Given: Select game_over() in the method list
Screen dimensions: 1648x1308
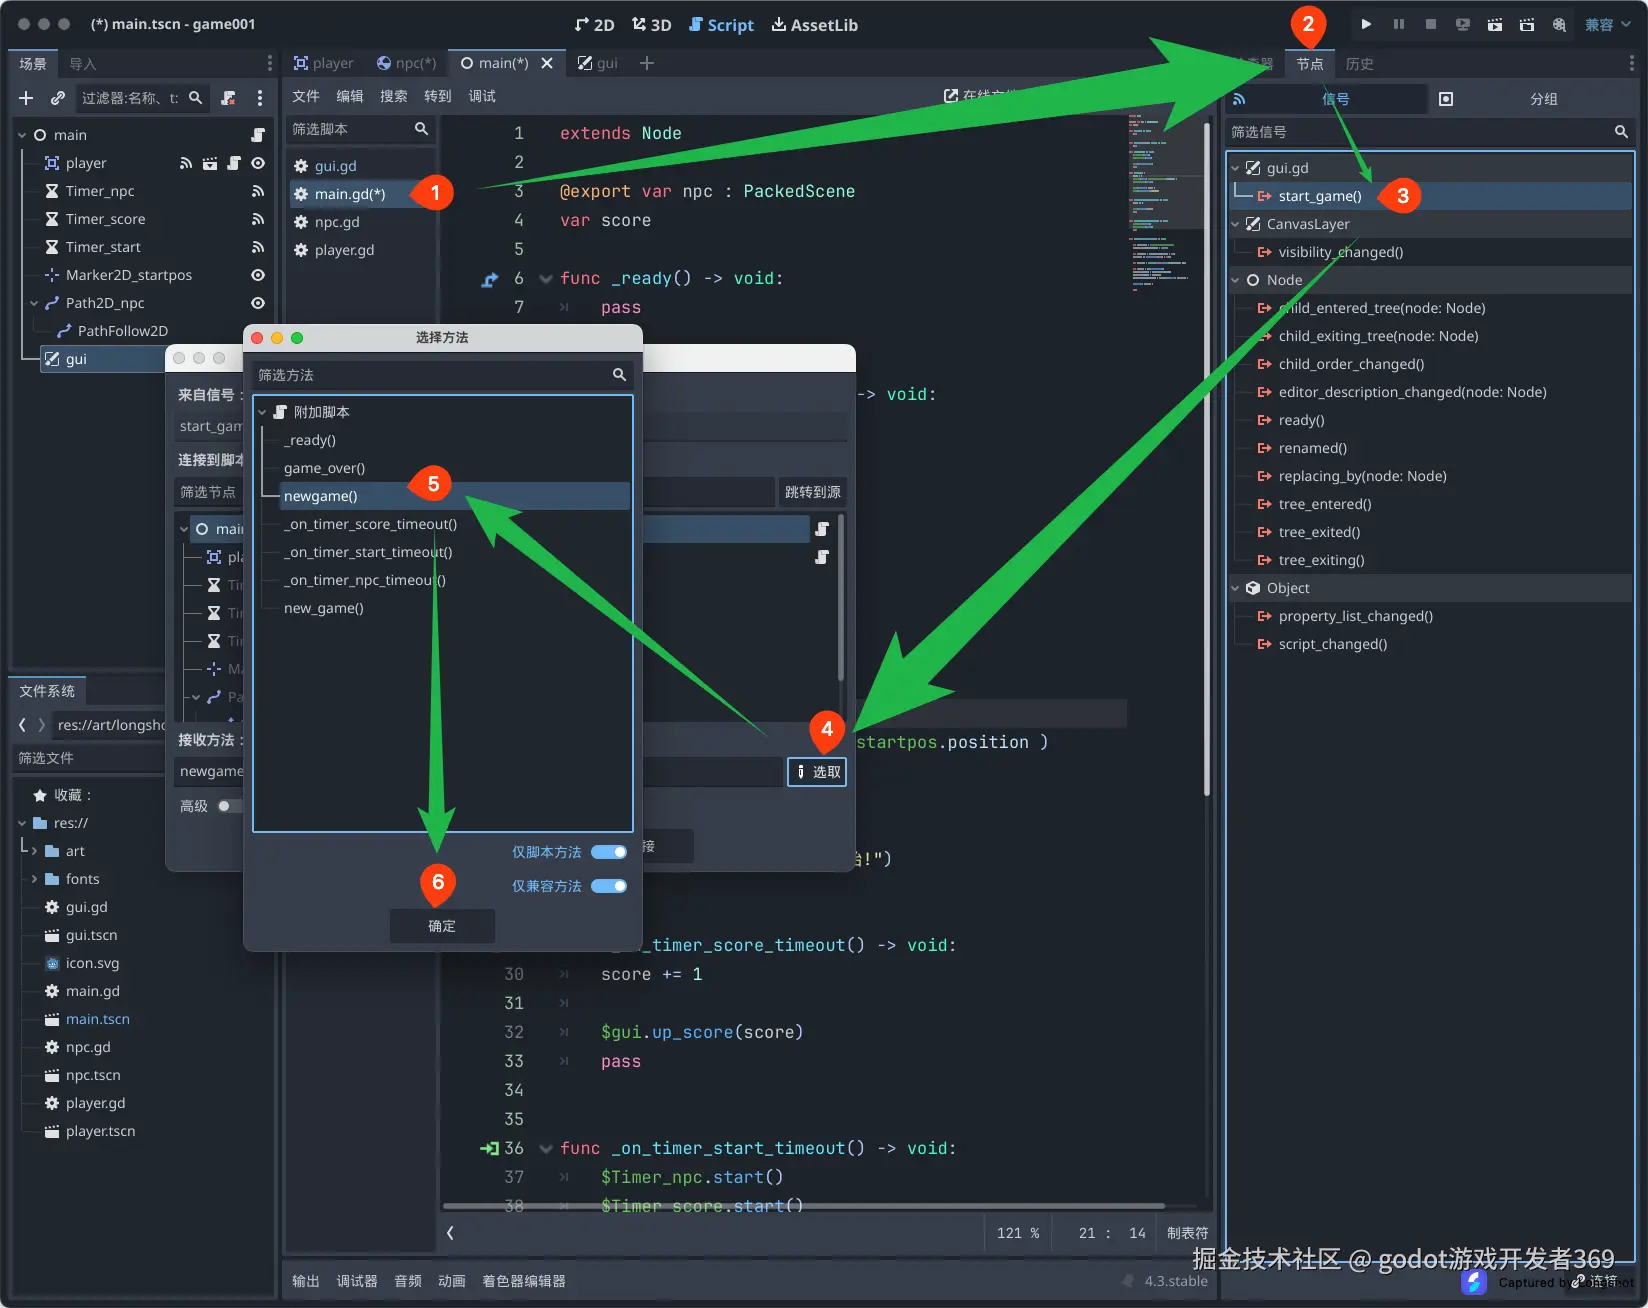Looking at the screenshot, I should (324, 468).
